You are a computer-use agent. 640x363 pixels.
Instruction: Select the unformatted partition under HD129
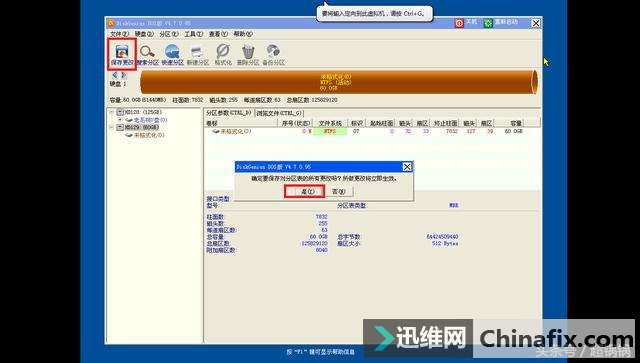coord(149,135)
